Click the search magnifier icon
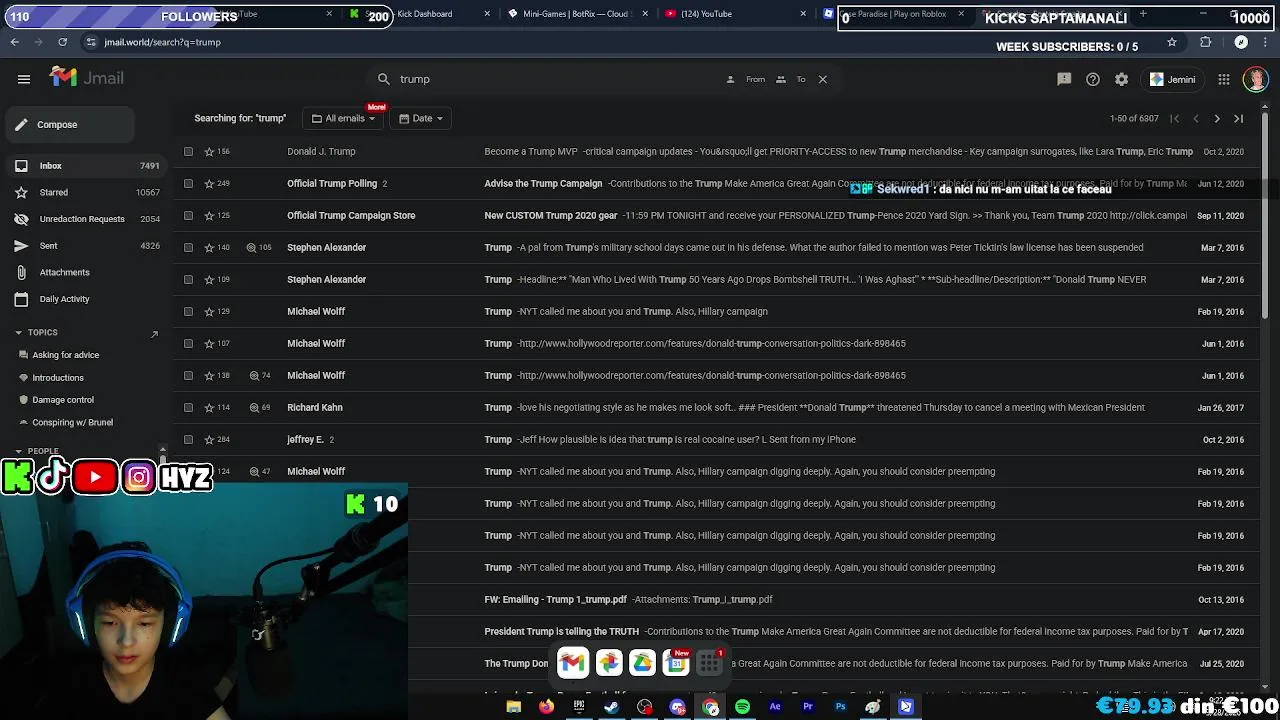Screen dimensions: 1280x720 383,79
